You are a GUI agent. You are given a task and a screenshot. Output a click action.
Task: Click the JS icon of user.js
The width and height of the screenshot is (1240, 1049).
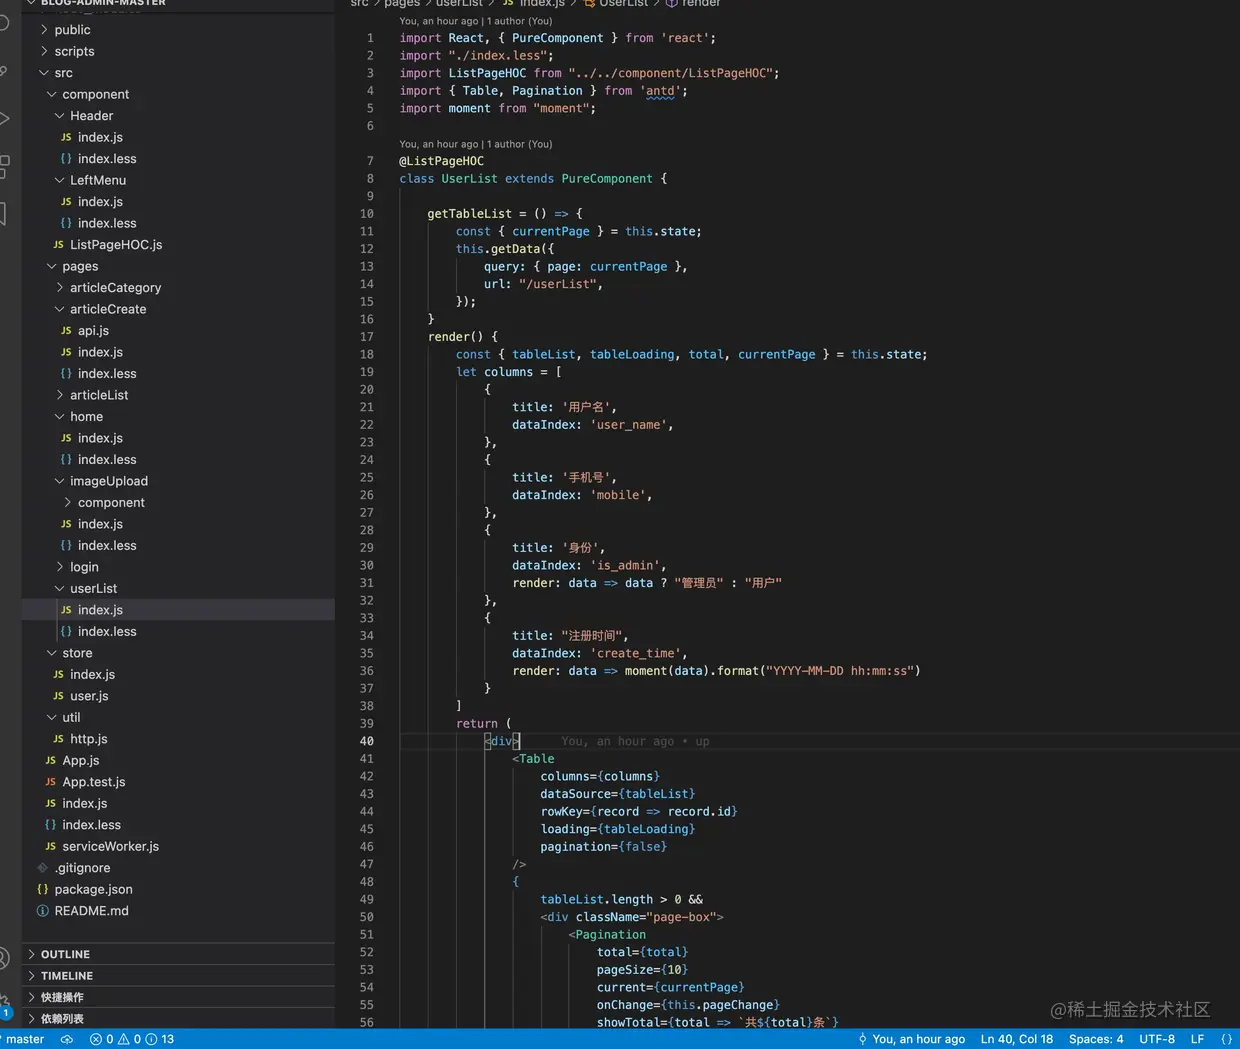(x=58, y=696)
